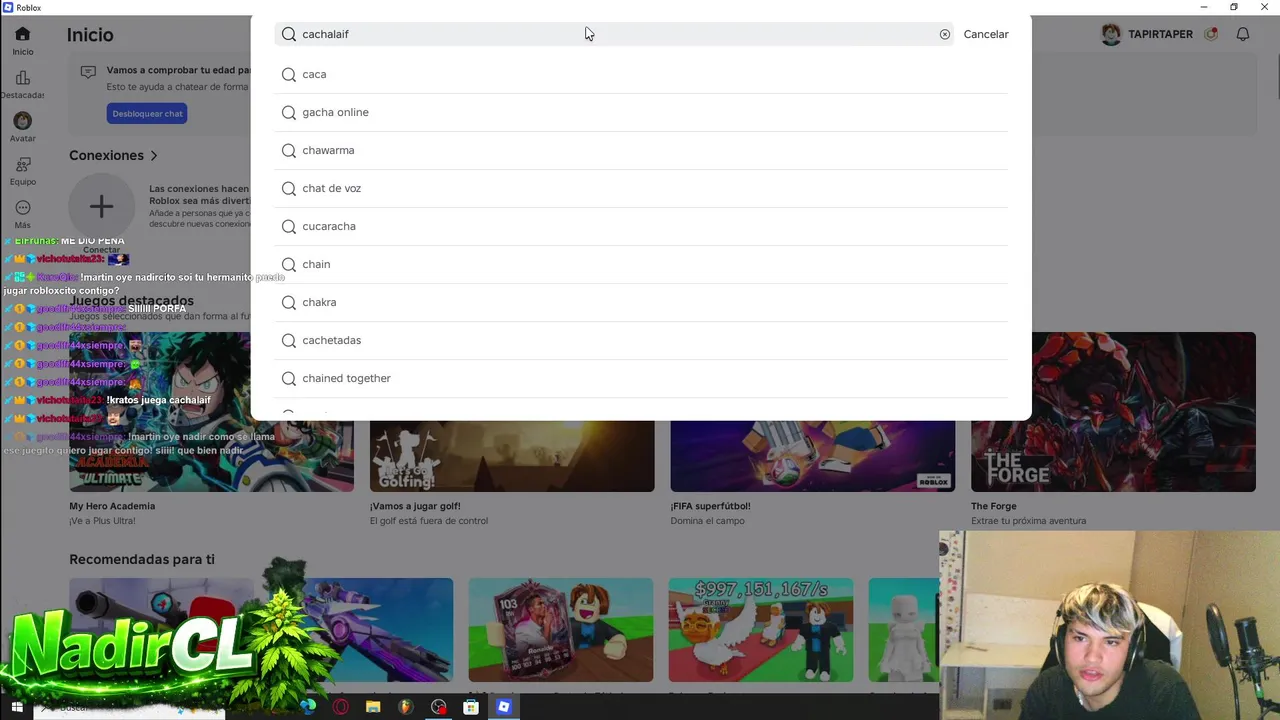This screenshot has width=1280, height=720.
Task: Open the Robux icon next to TAPIRTAPER
Action: click(x=1211, y=34)
